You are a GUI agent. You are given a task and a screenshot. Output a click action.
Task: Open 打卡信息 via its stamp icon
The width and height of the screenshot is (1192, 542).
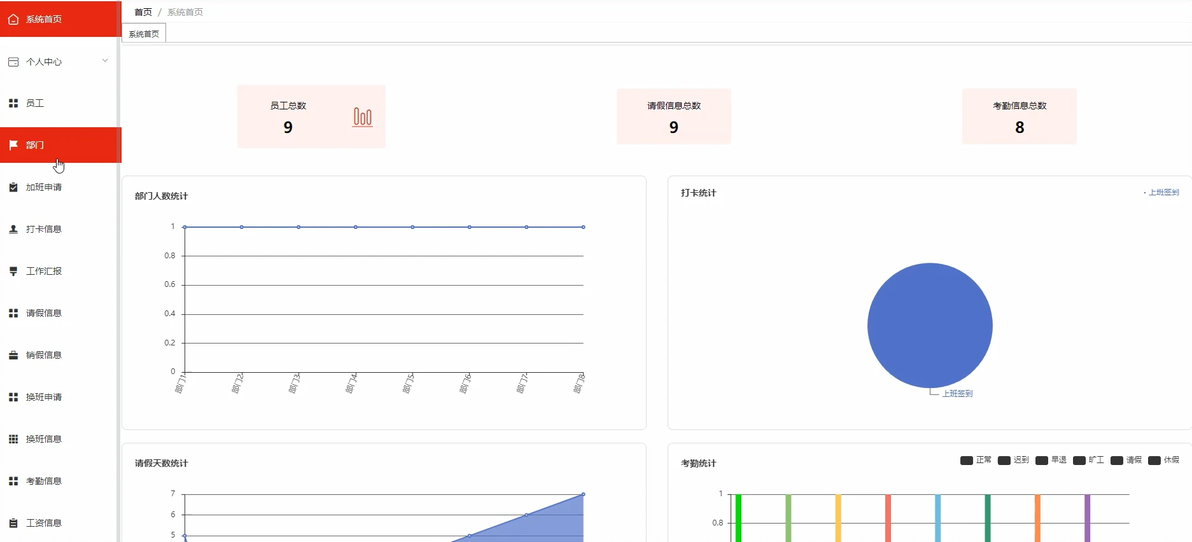click(x=13, y=229)
